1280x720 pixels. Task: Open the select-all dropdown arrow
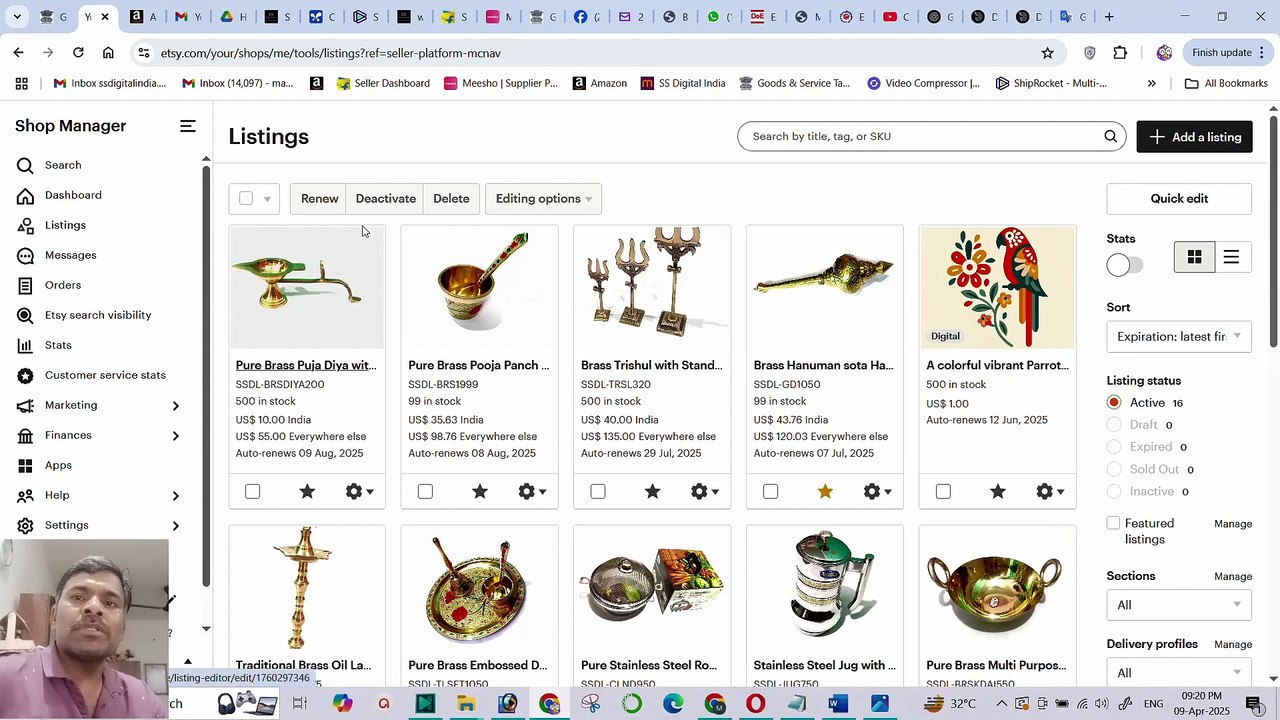click(267, 199)
